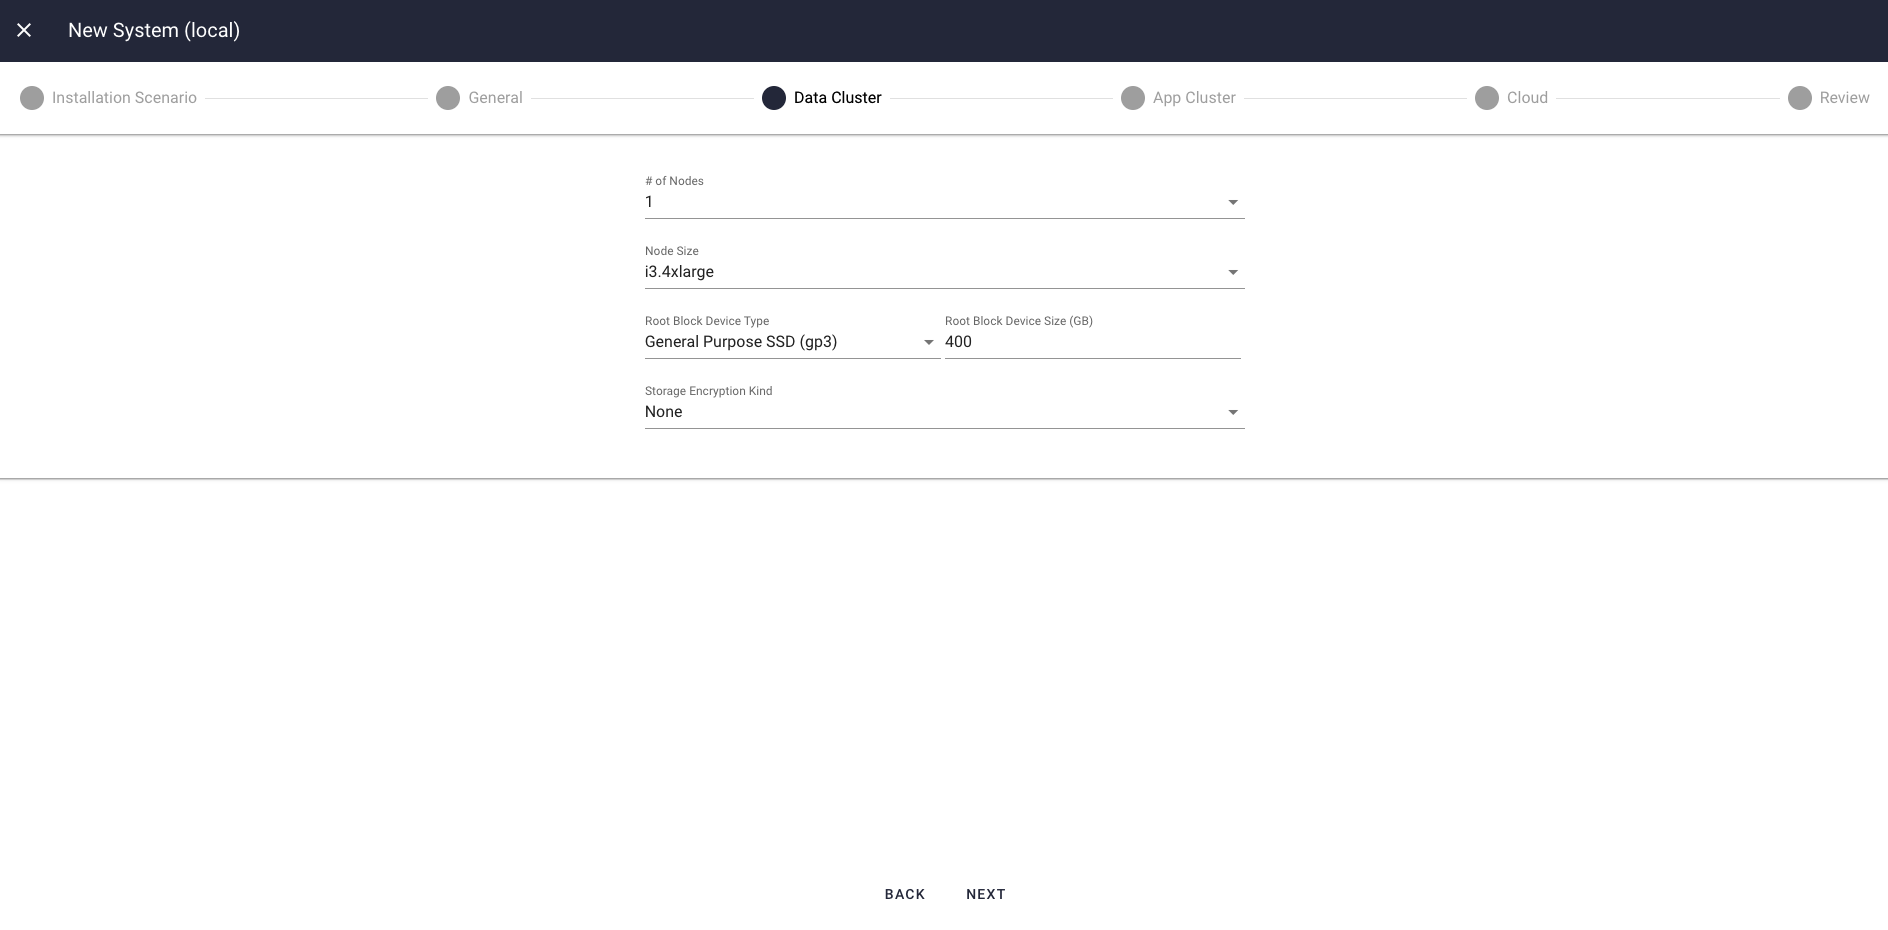Click the Root Block Device Size field
1888x930 pixels.
(1090, 341)
